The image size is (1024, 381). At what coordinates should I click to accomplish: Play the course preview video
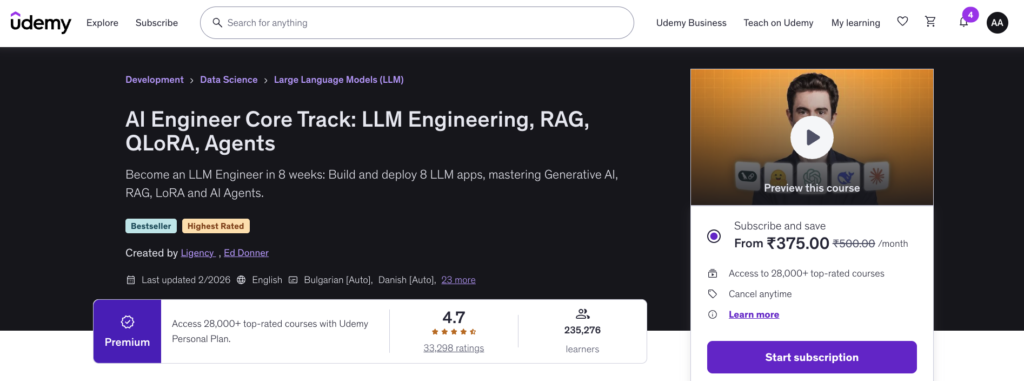coord(812,137)
